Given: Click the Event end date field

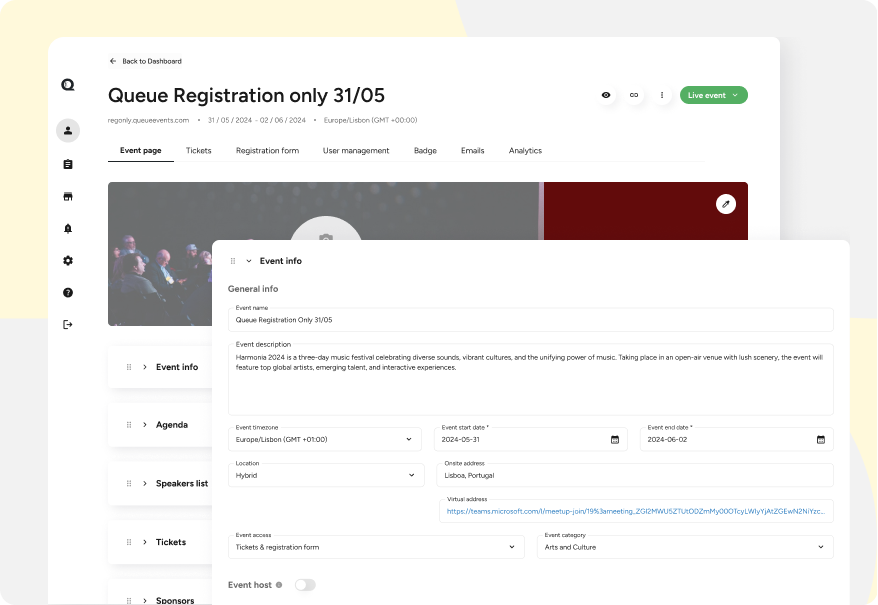Looking at the screenshot, I should (x=736, y=440).
